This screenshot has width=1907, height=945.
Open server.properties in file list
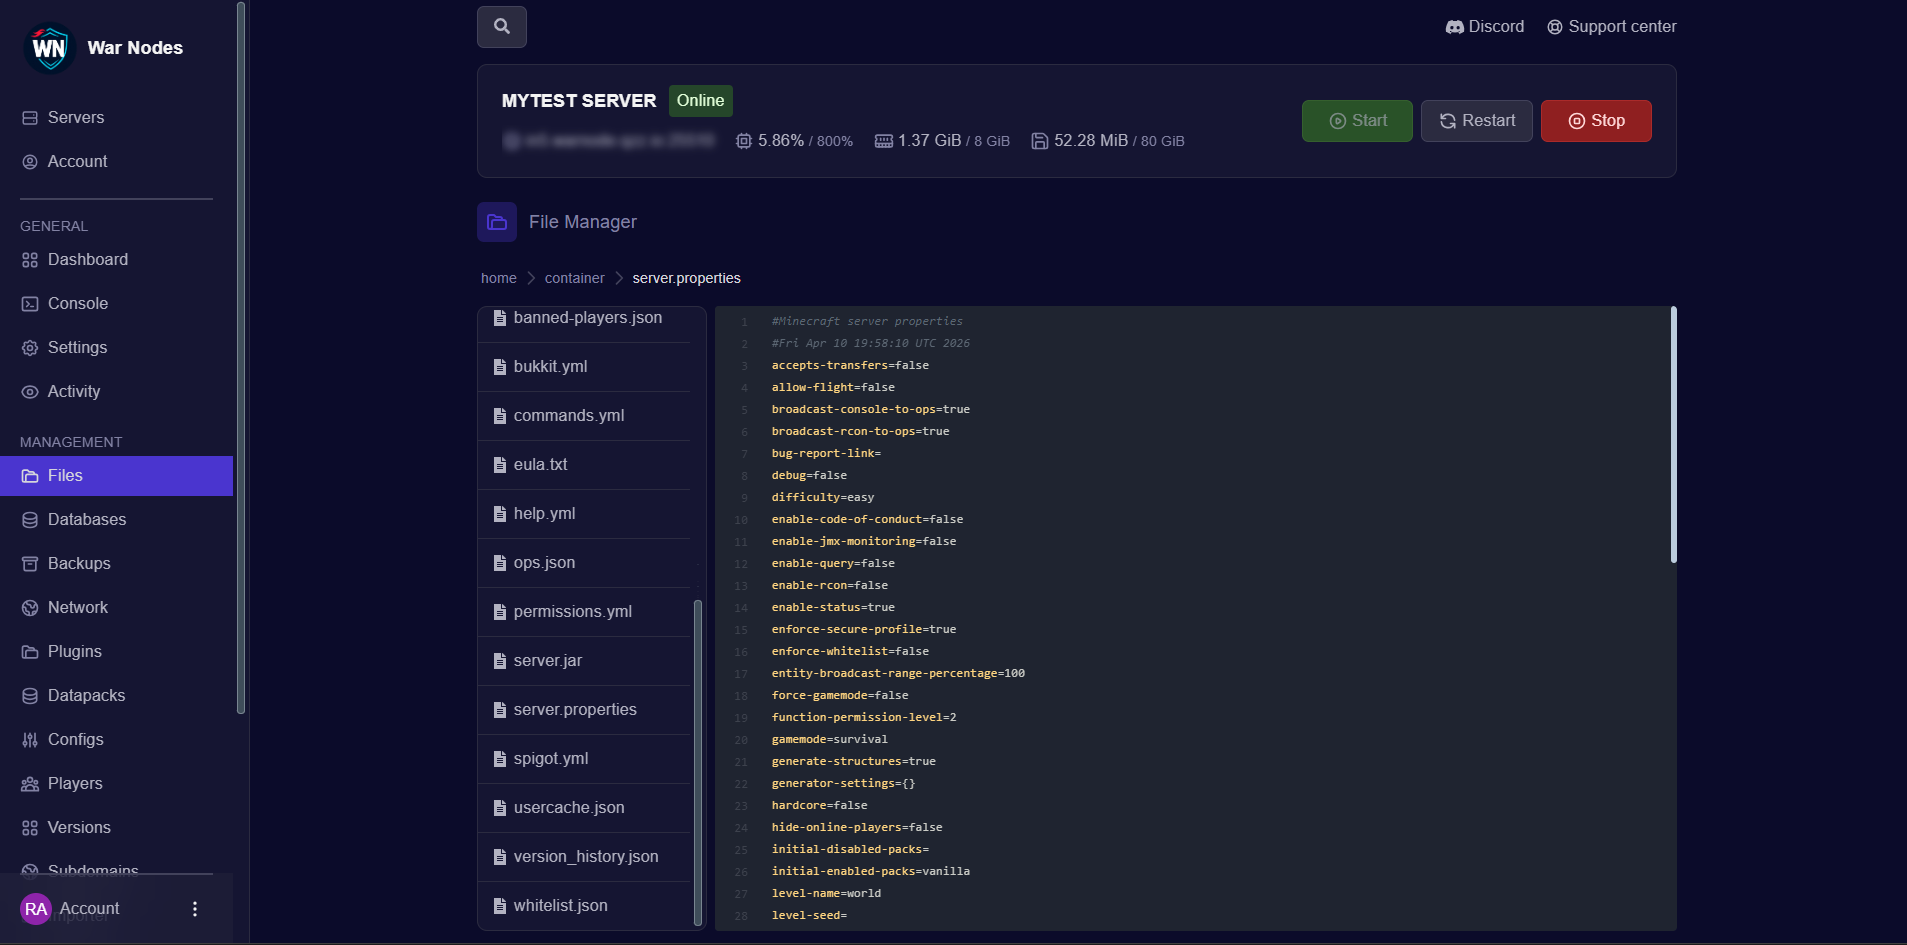coord(584,710)
